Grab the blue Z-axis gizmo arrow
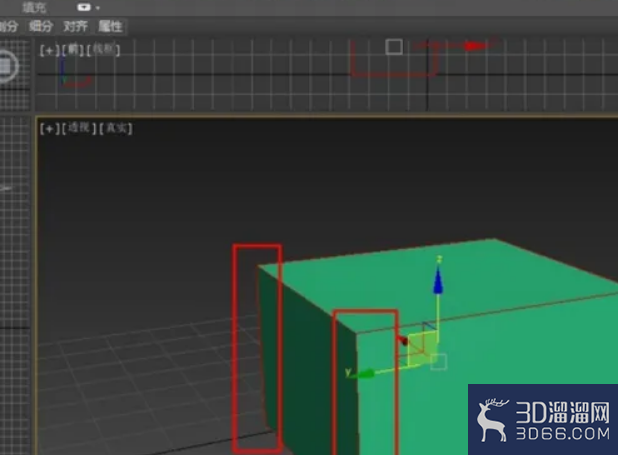Image resolution: width=618 pixels, height=455 pixels. (x=438, y=280)
